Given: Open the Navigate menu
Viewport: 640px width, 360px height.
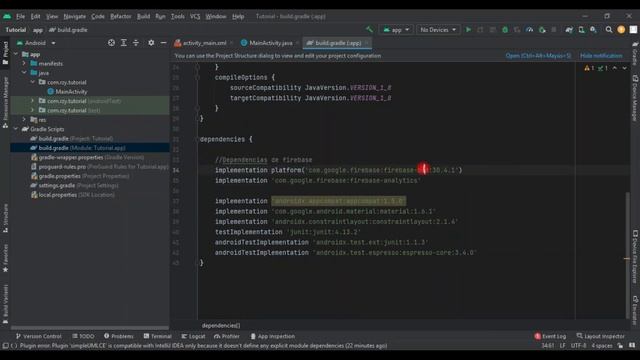Looking at the screenshot, I should coord(75,17).
